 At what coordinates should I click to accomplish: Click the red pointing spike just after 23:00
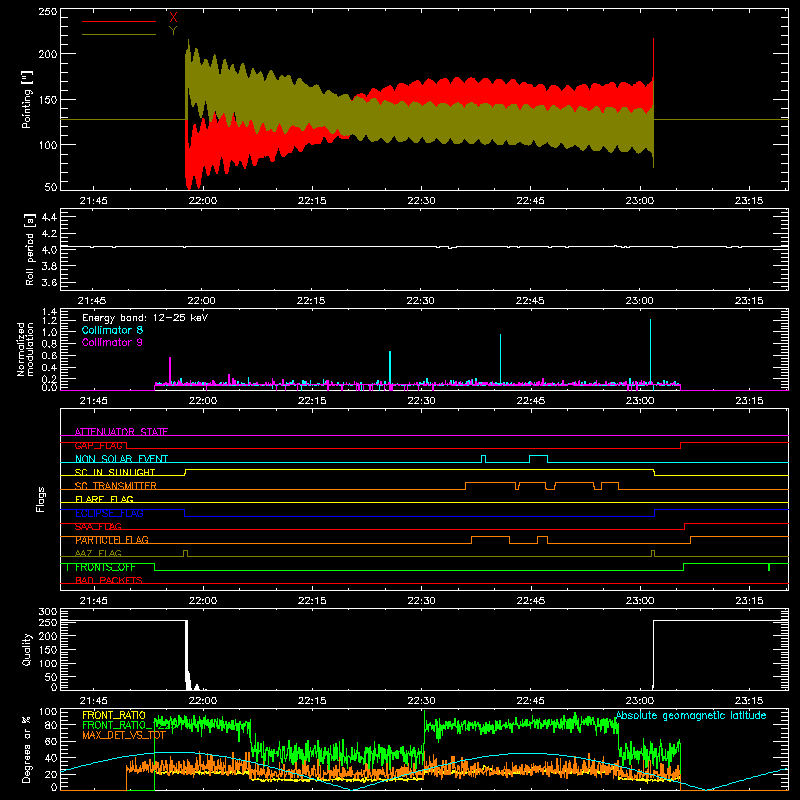click(x=654, y=59)
